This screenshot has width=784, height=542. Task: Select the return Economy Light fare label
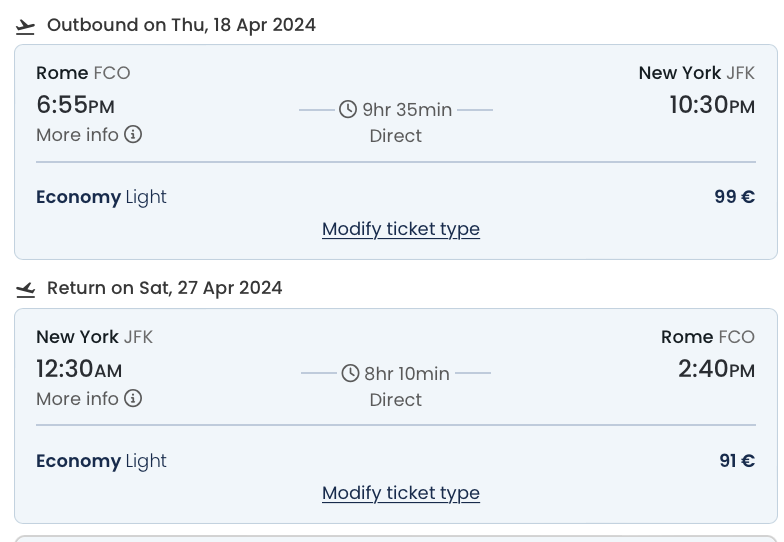[101, 461]
